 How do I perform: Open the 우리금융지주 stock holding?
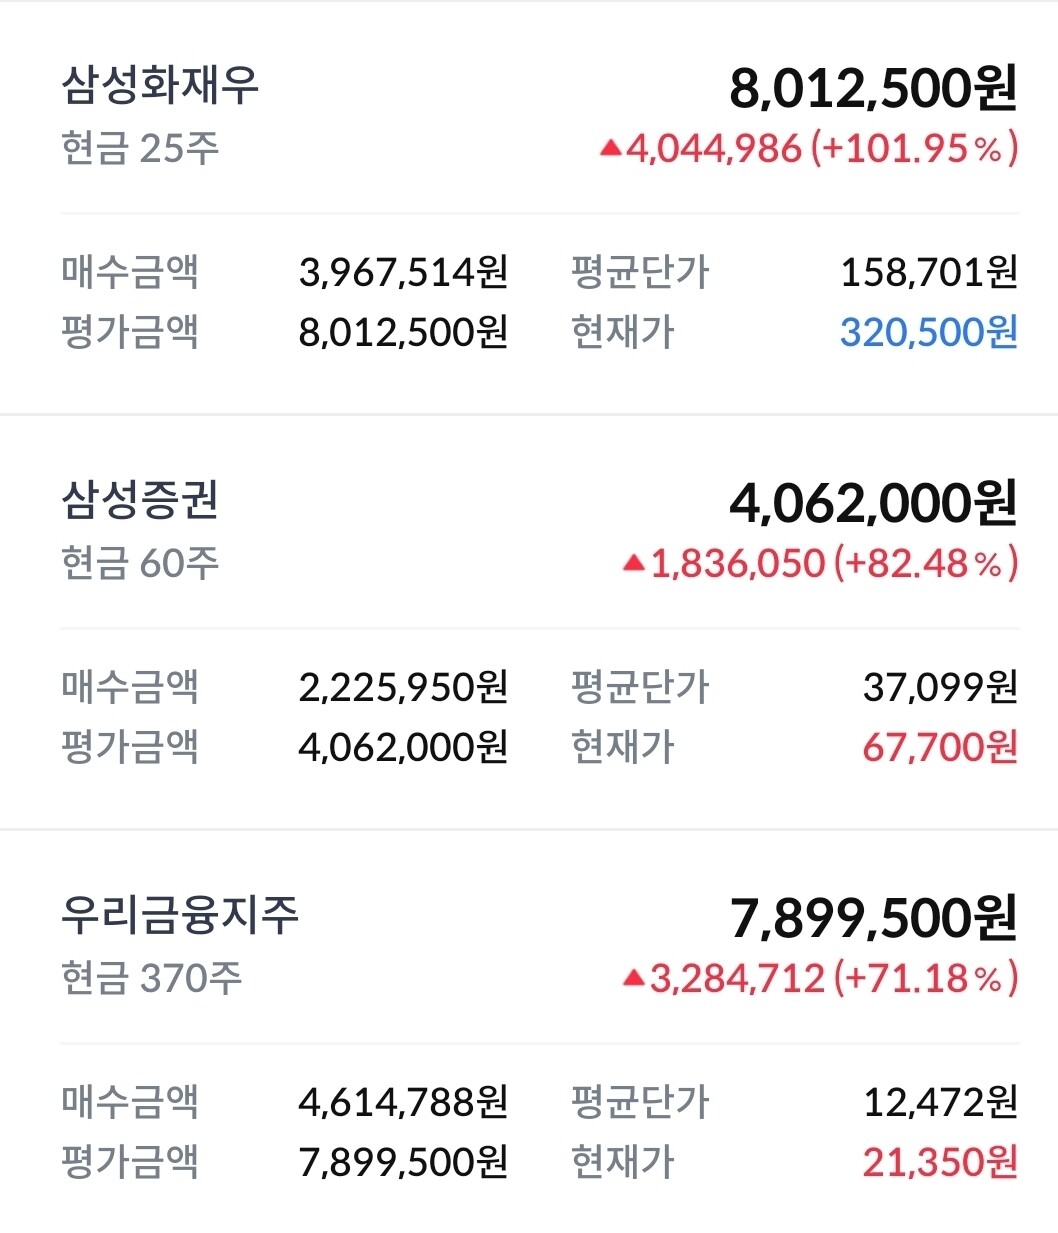[180, 914]
